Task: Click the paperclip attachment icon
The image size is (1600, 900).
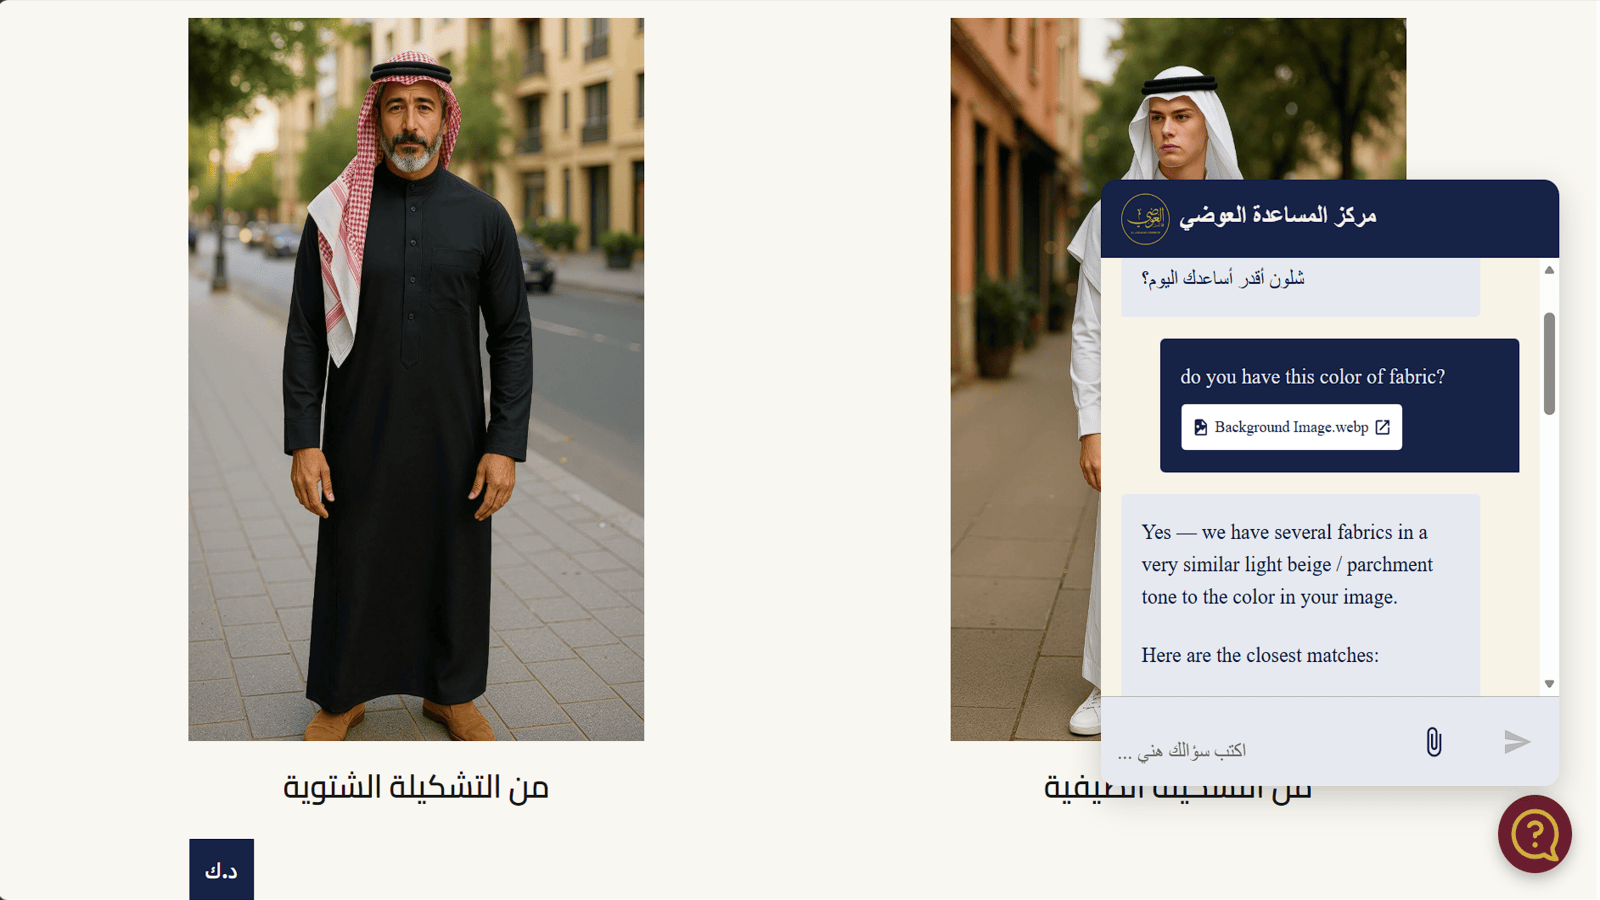Action: coord(1433,742)
